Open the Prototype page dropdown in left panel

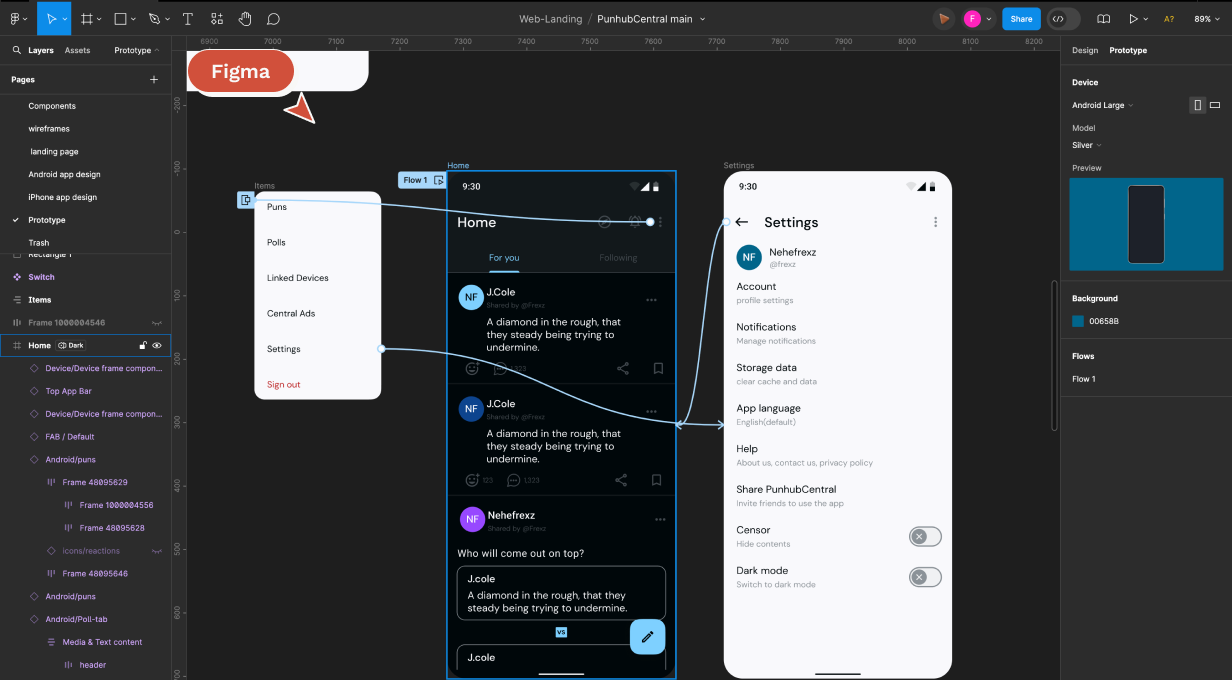[x=136, y=50]
